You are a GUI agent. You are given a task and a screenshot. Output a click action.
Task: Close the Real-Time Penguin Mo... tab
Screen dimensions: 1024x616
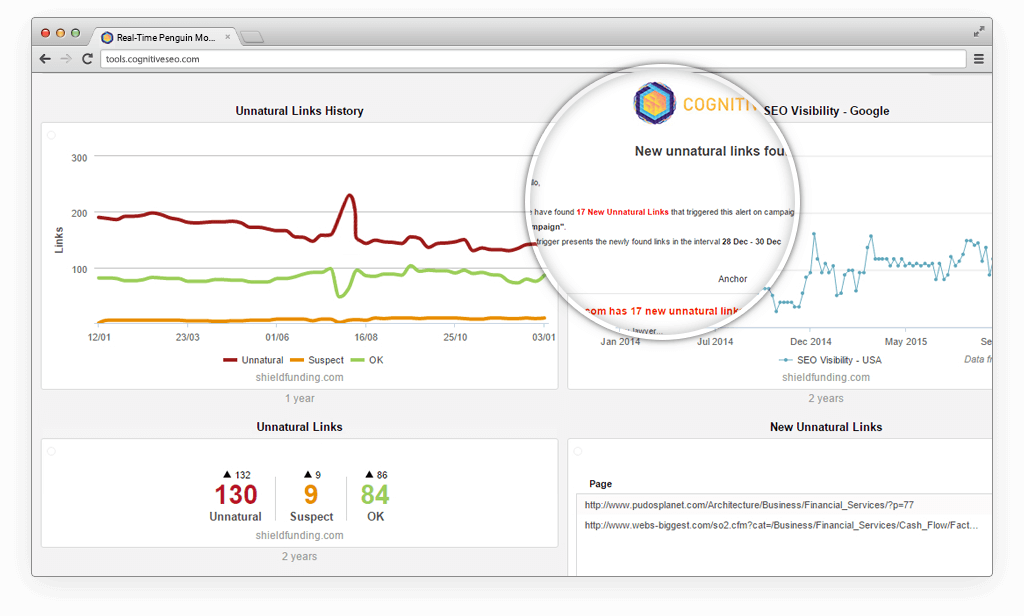point(227,37)
